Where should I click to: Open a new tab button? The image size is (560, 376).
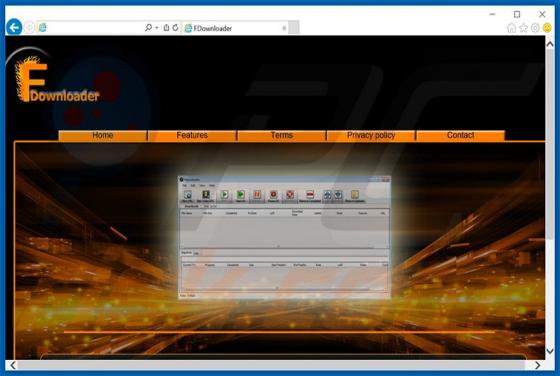point(294,28)
